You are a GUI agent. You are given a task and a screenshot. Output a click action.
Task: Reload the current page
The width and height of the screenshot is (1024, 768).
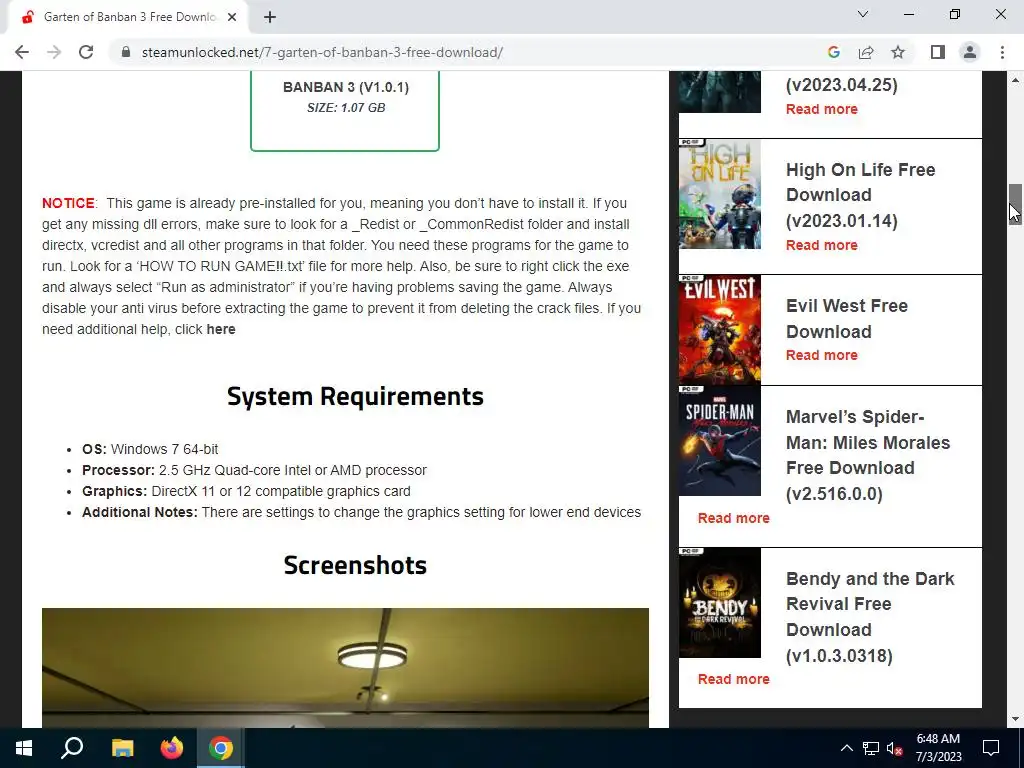click(x=86, y=52)
